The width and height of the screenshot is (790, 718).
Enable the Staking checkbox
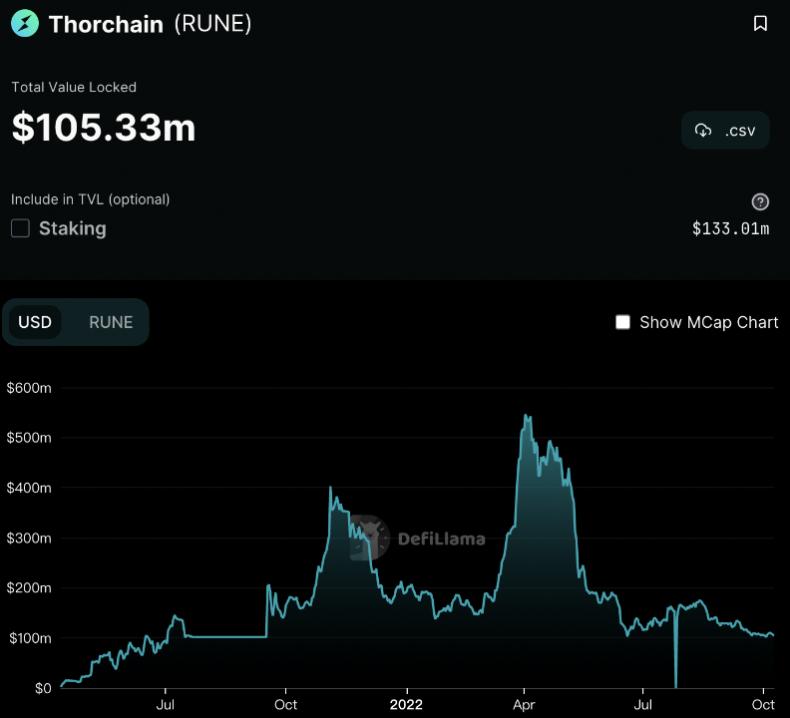point(20,229)
